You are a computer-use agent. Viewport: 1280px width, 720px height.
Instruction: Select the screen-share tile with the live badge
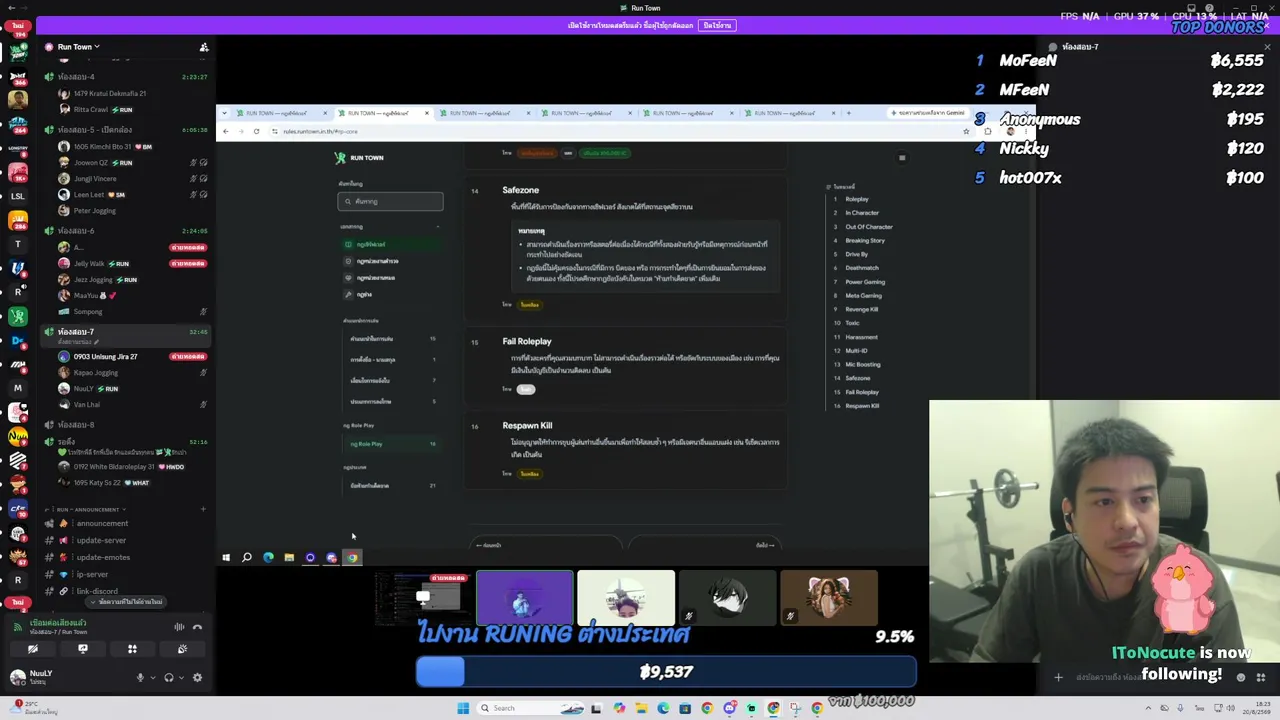coord(423,598)
